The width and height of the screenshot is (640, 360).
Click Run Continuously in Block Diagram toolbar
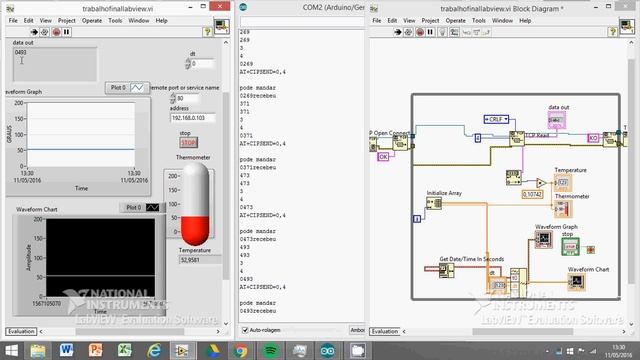click(408, 32)
